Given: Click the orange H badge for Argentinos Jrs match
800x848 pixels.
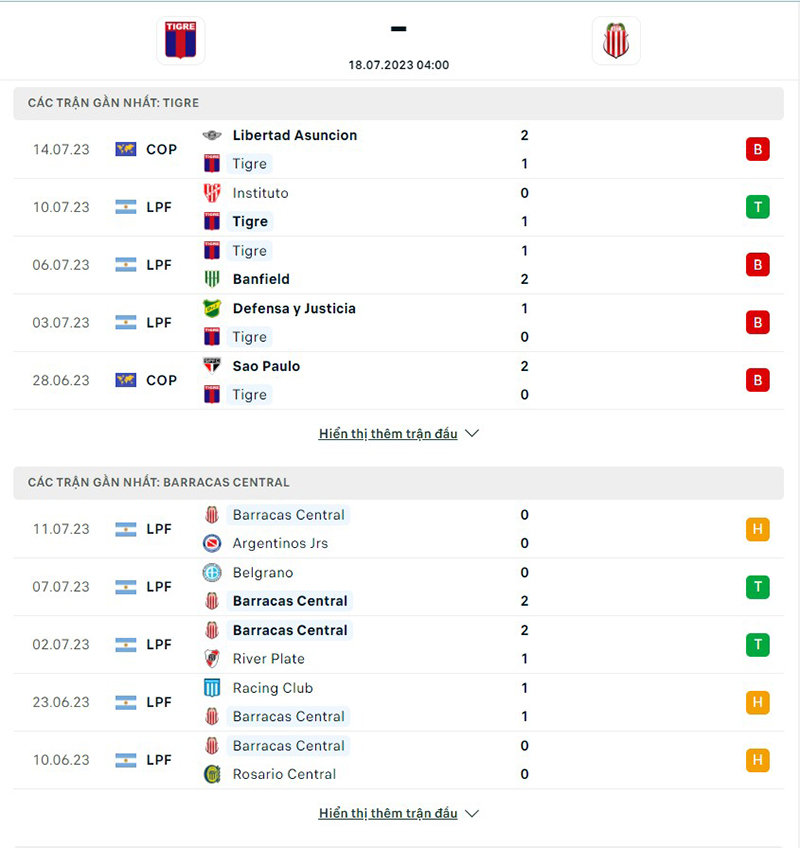Looking at the screenshot, I should tap(757, 529).
